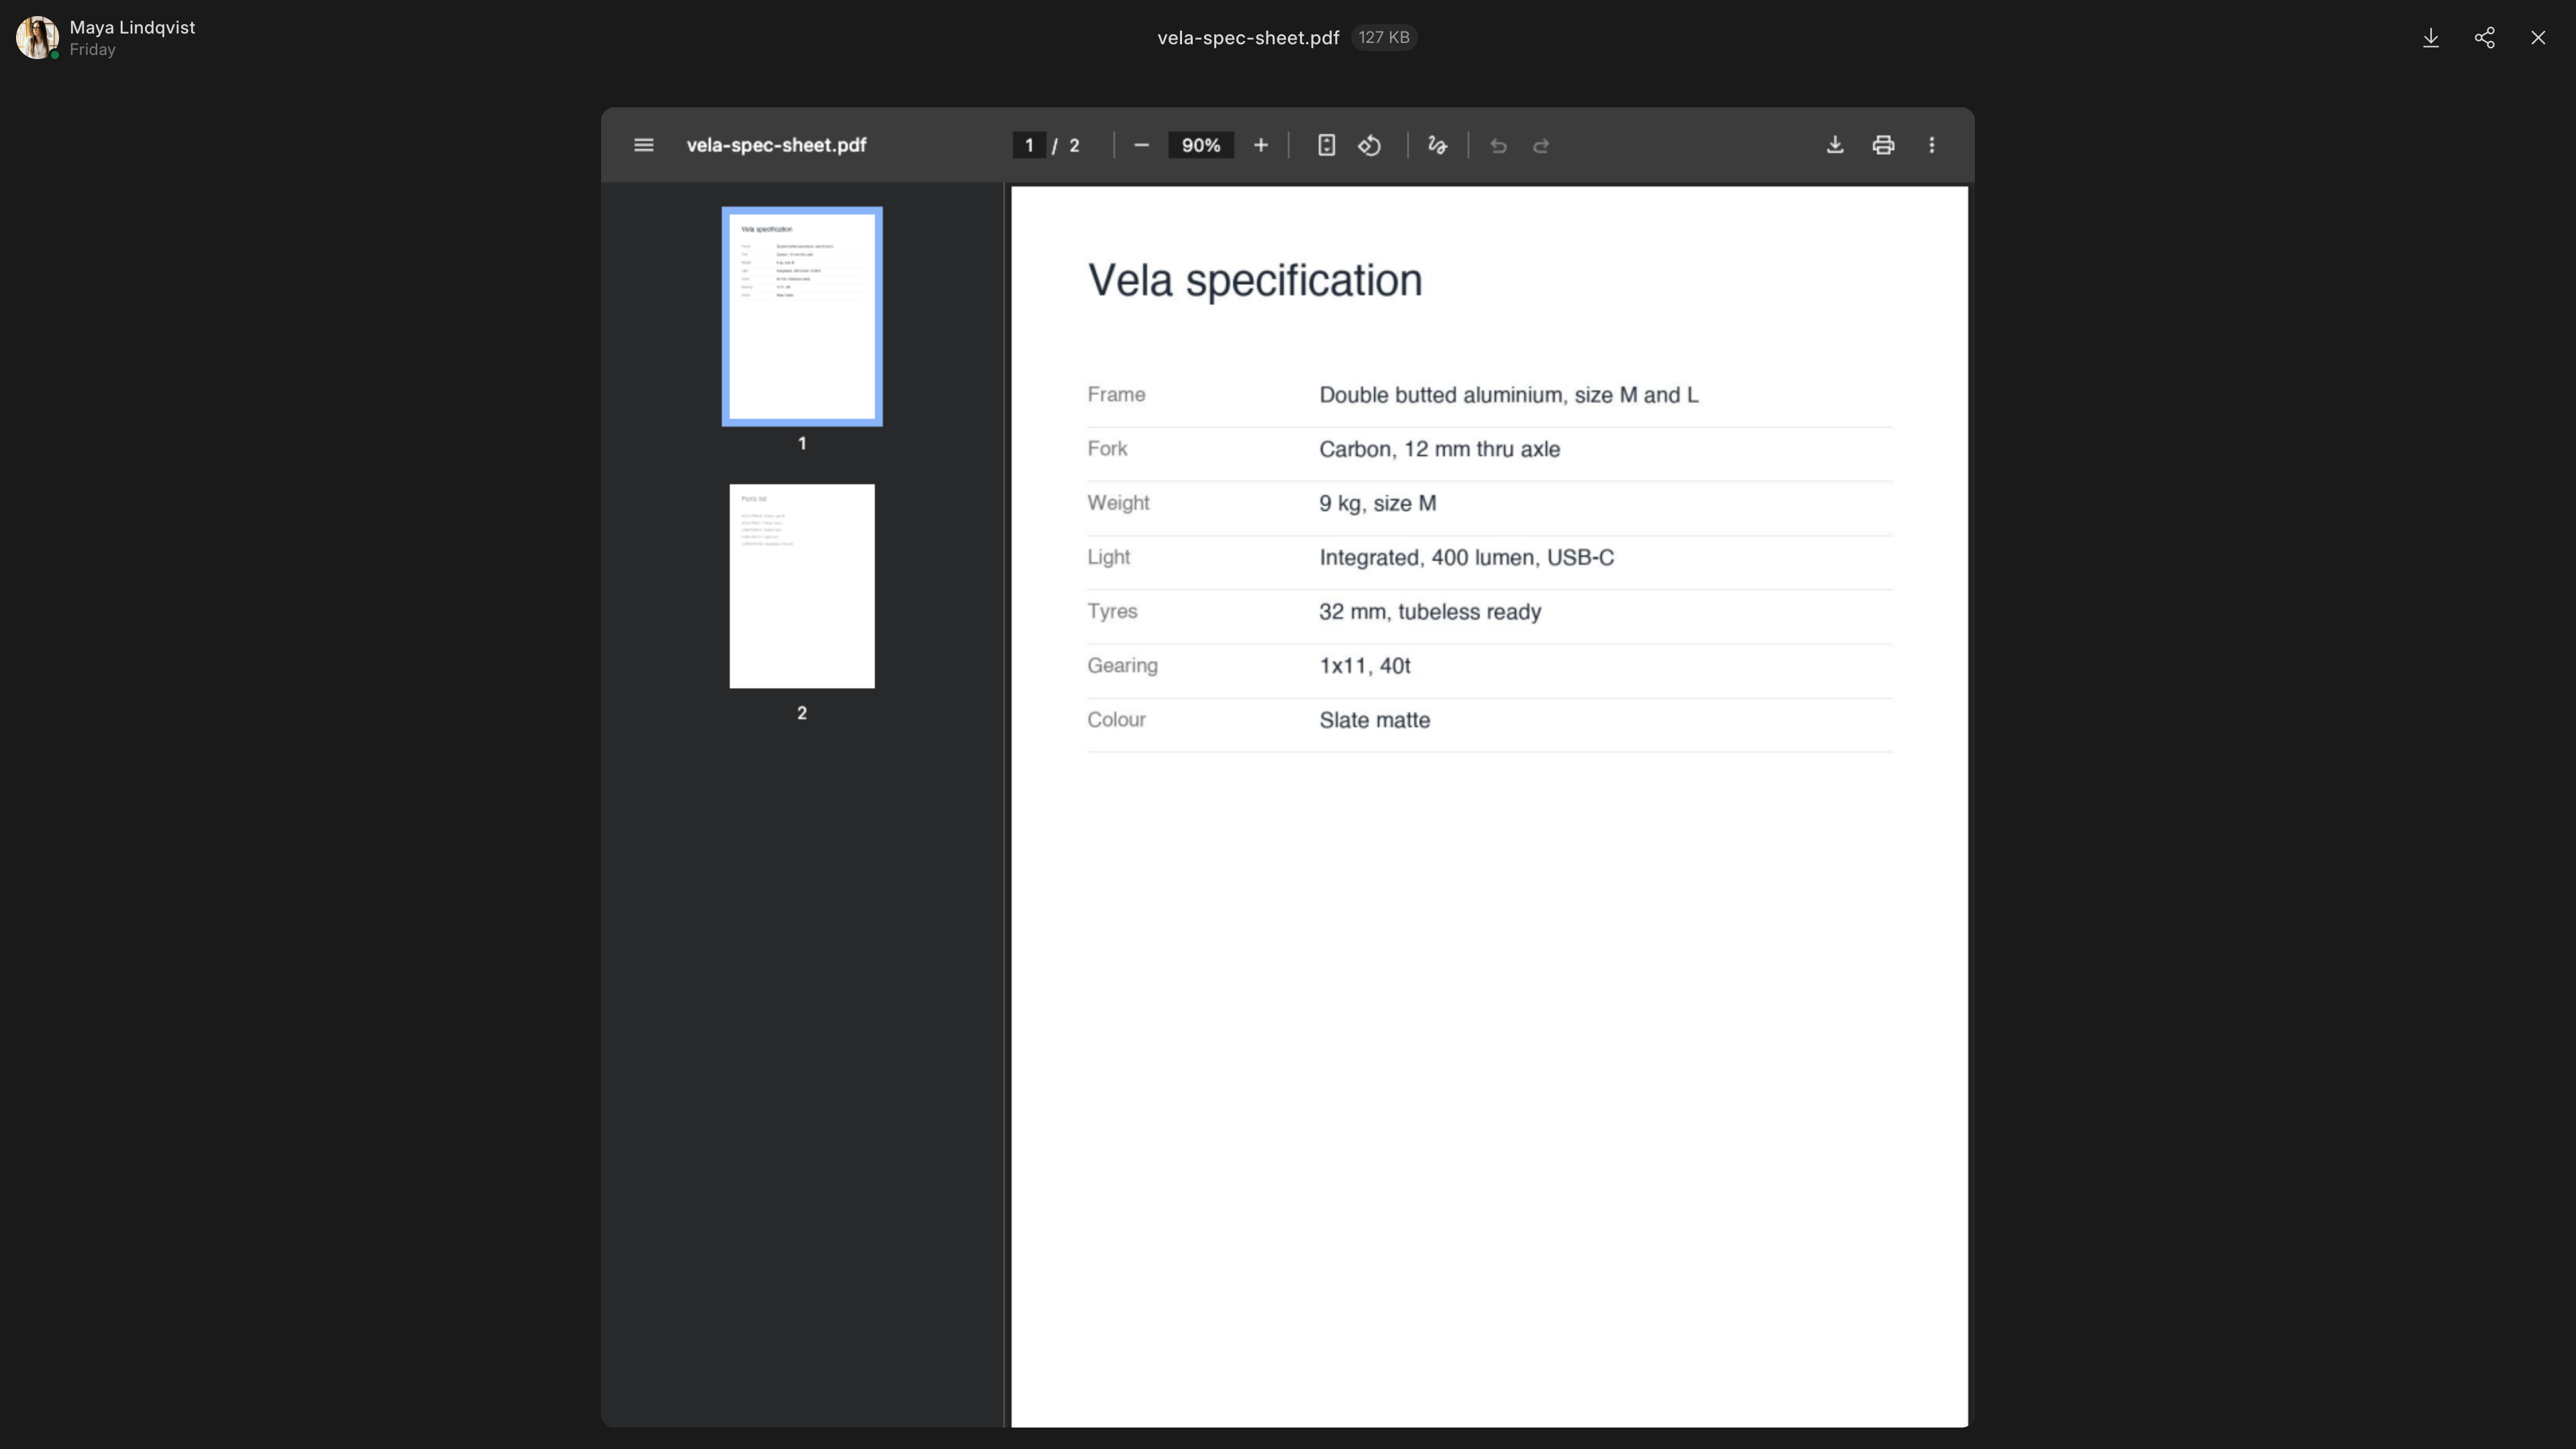Click the current page number field
The height and width of the screenshot is (1449, 2576).
point(1029,145)
